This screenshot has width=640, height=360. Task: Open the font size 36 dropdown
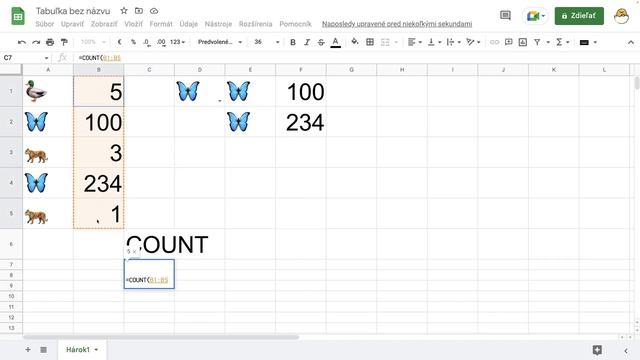tap(267, 42)
